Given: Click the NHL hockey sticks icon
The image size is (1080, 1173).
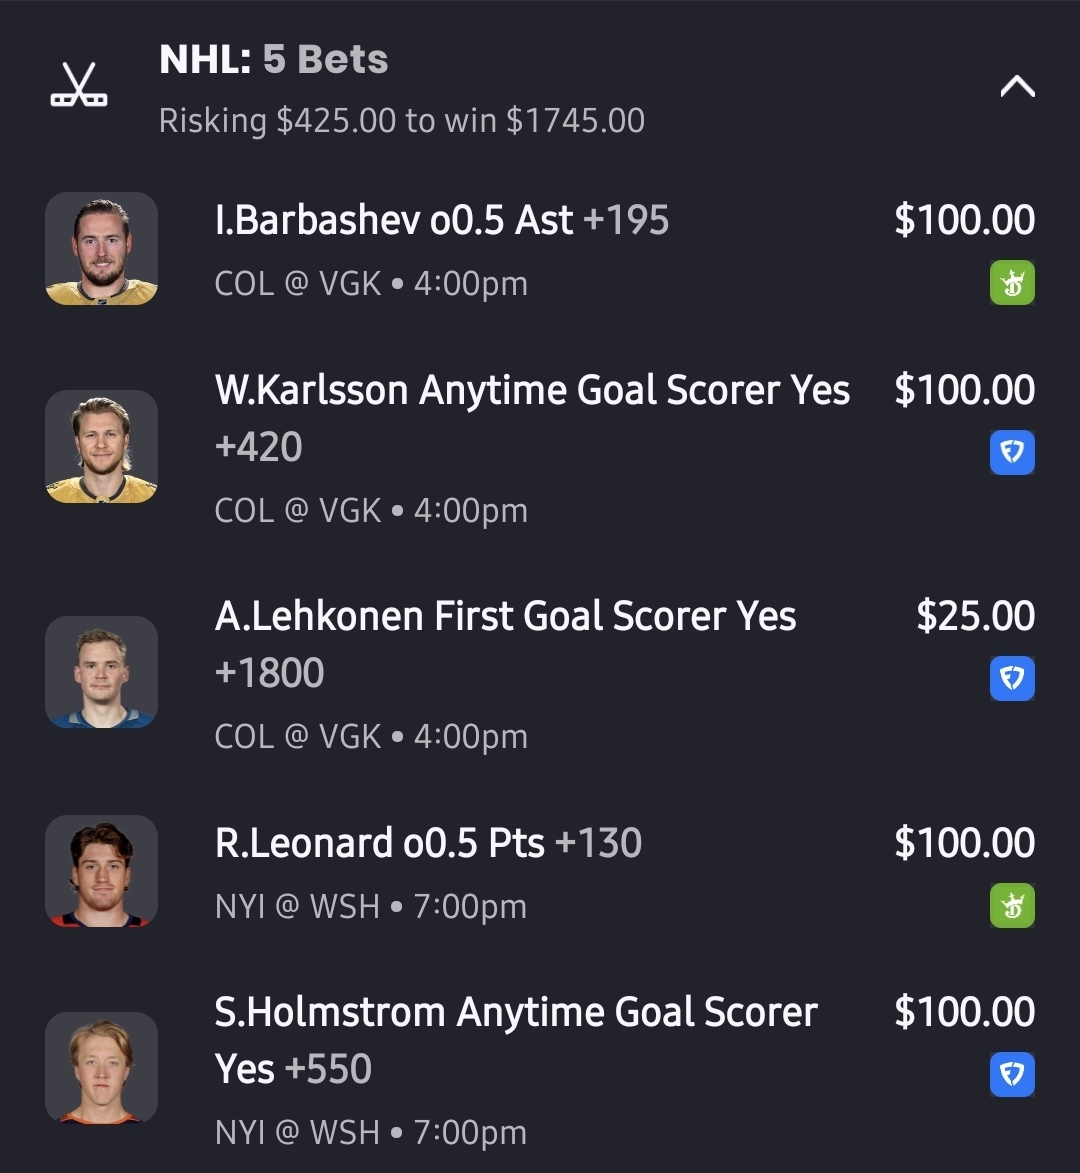Looking at the screenshot, I should point(79,86).
